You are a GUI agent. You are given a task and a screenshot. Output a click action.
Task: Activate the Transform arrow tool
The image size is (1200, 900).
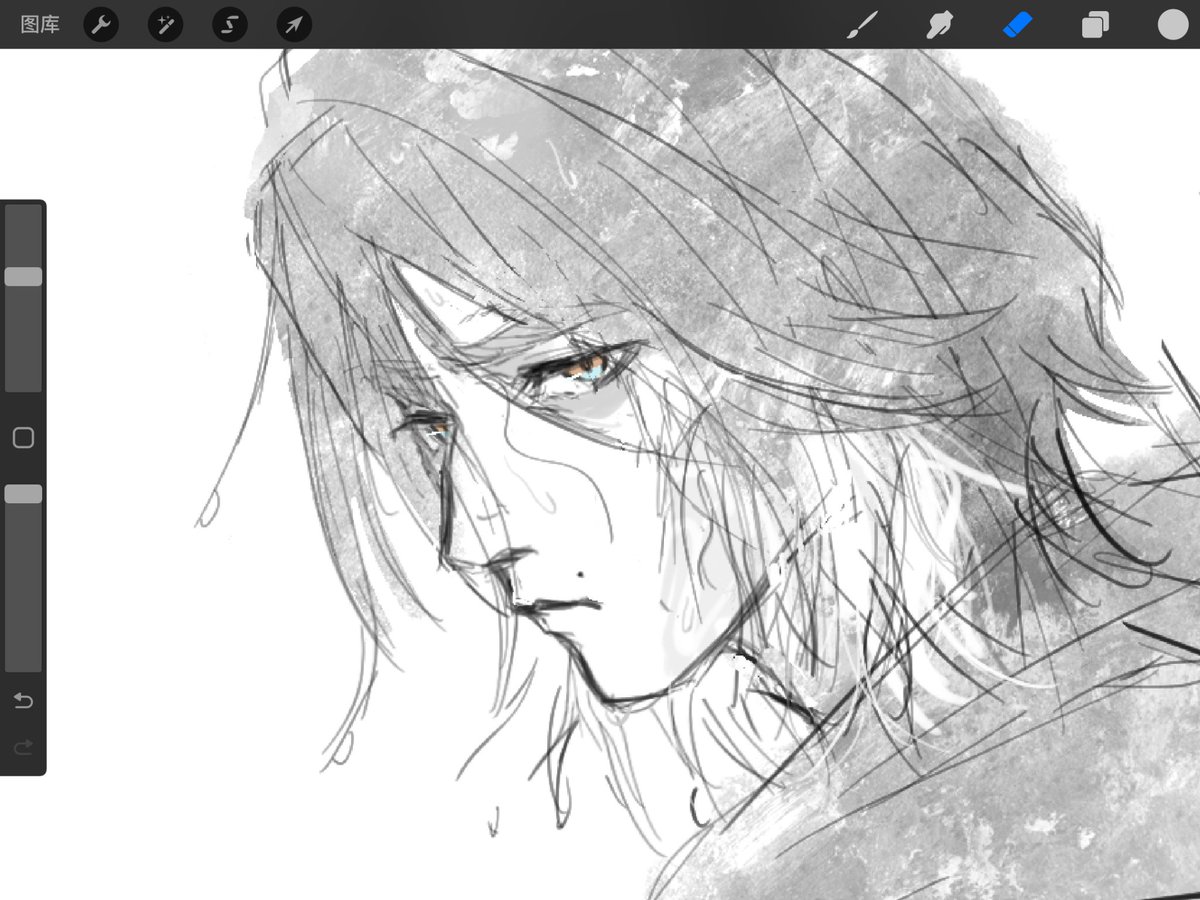[x=294, y=24]
